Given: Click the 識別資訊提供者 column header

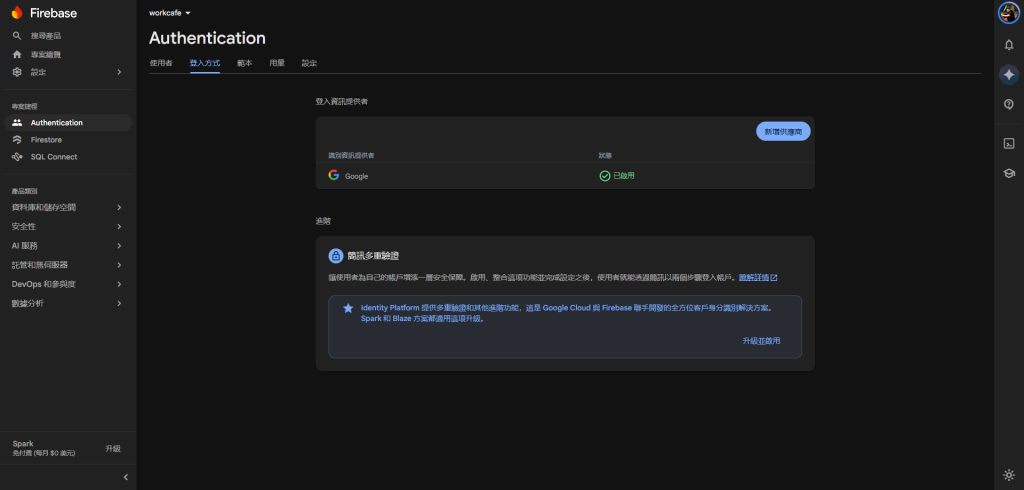Looking at the screenshot, I should tap(351, 155).
